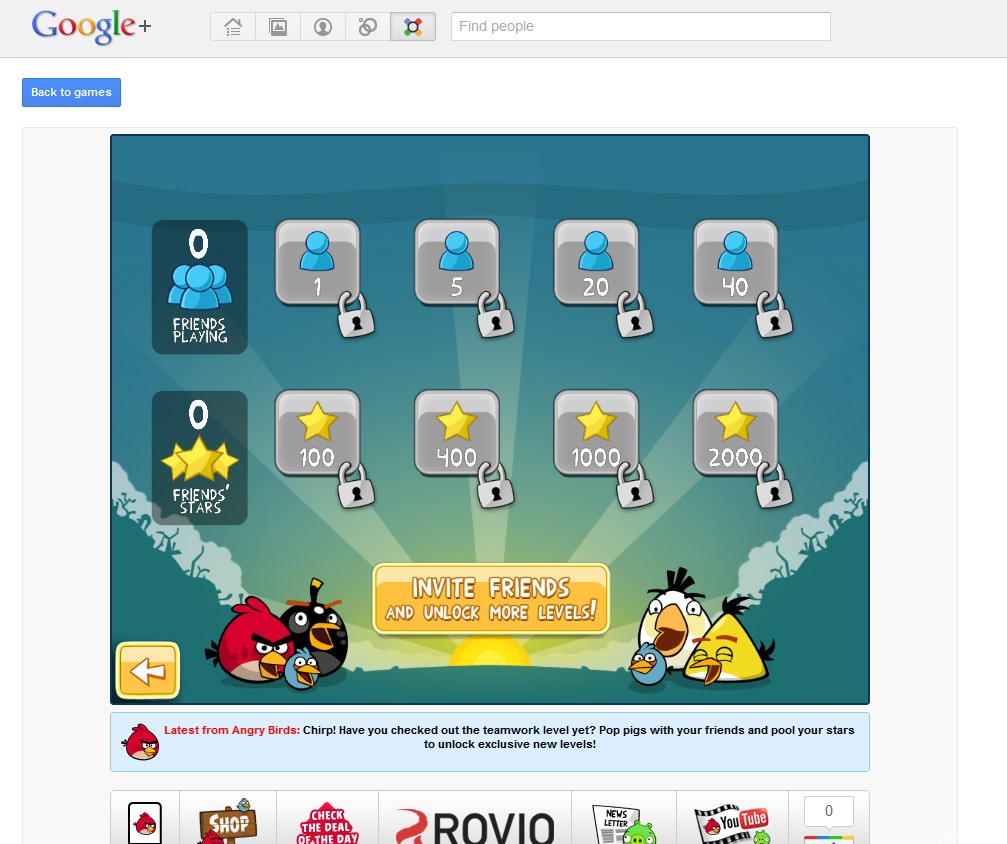Screen dimensions: 1007x844
Task: Click the red and black birds group
Action: click(x=277, y=636)
